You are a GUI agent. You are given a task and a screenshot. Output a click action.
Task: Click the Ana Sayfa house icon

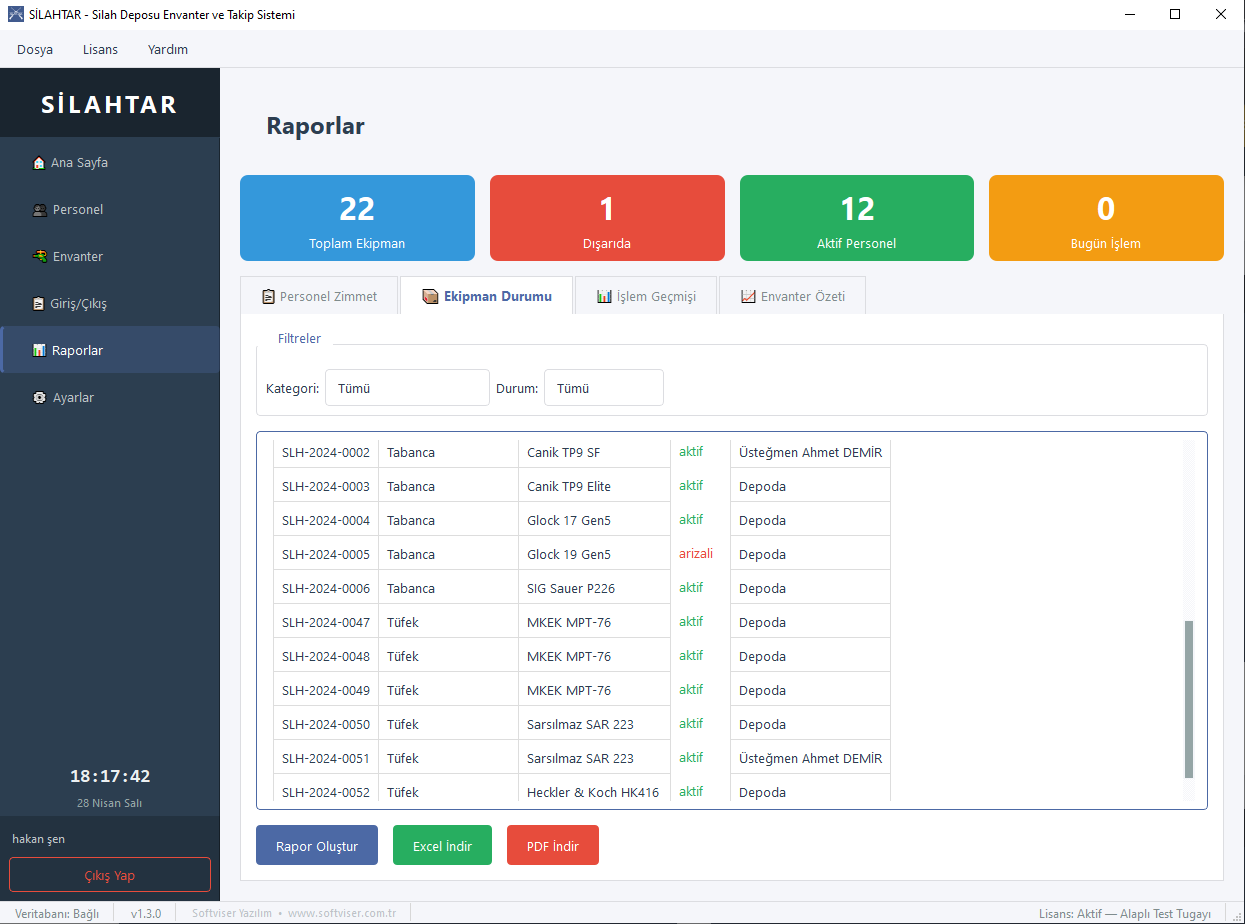[39, 163]
